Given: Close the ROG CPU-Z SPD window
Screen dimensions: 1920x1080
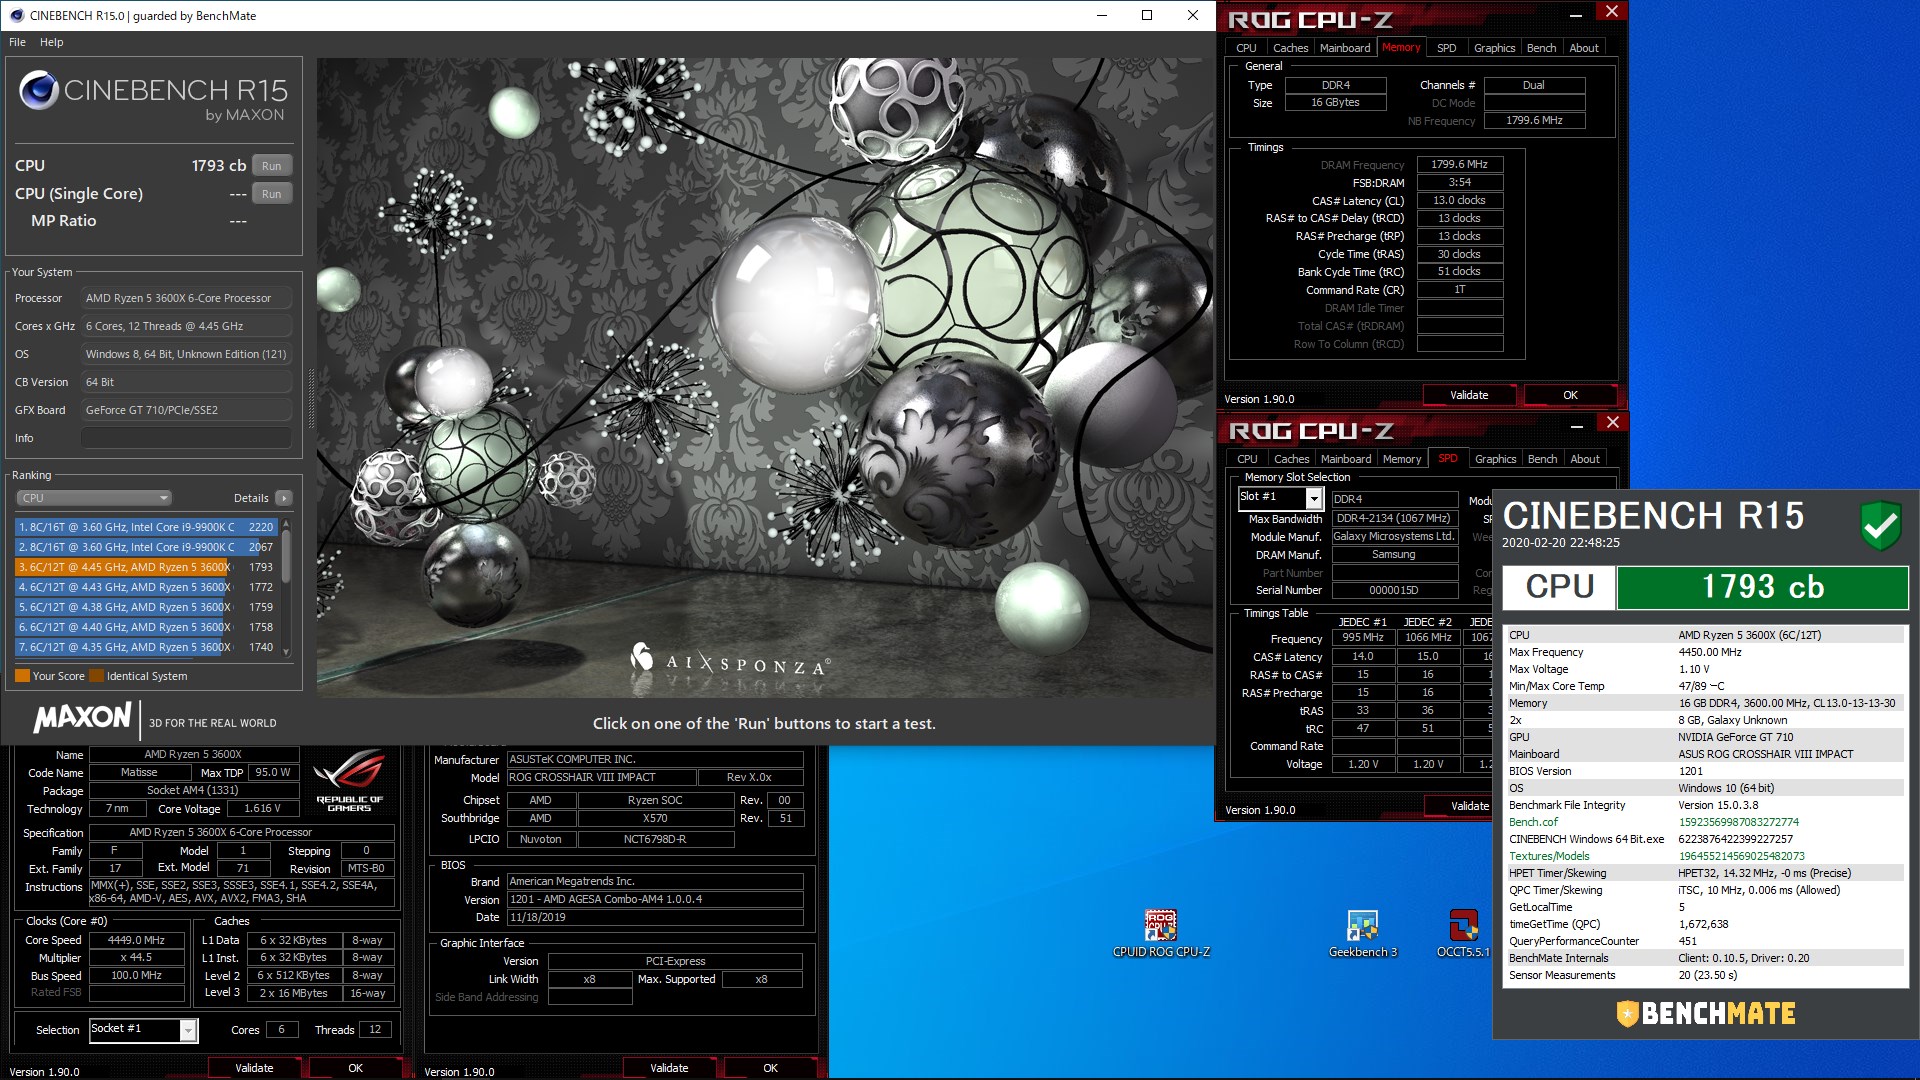Looking at the screenshot, I should coord(1612,423).
